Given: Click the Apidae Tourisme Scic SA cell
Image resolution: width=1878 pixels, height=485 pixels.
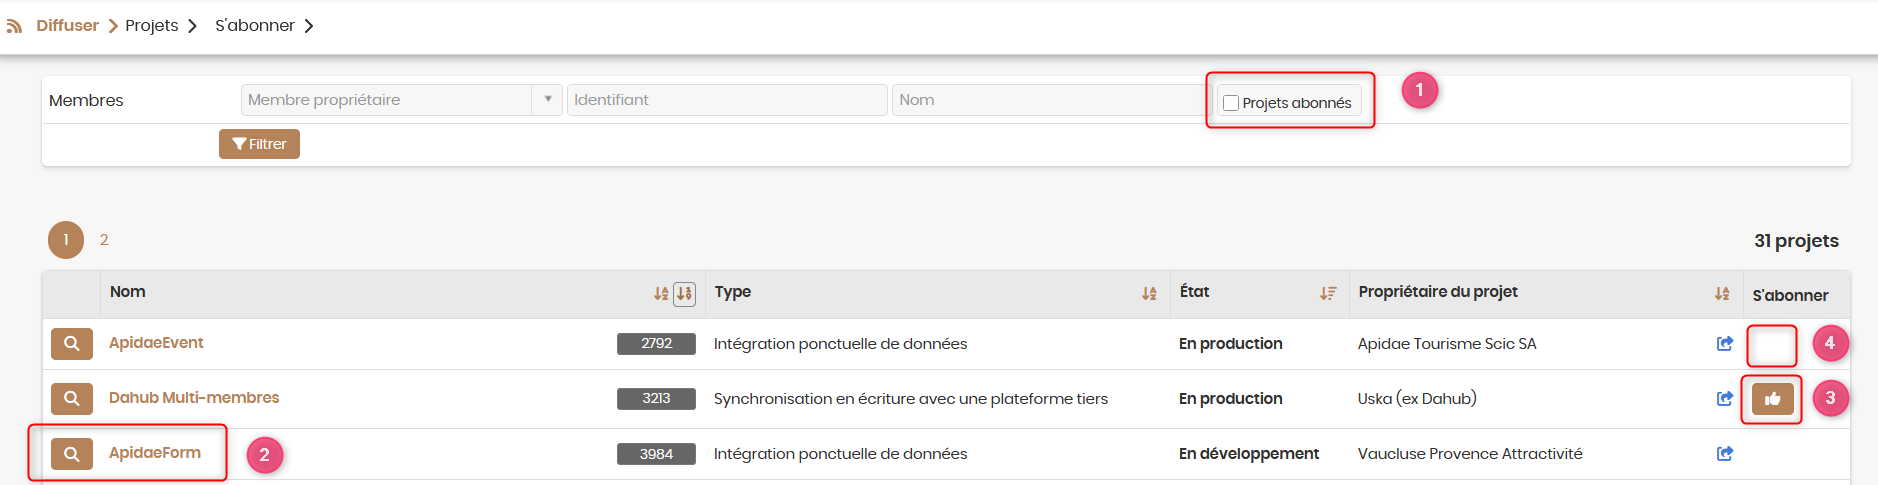Looking at the screenshot, I should 1447,343.
